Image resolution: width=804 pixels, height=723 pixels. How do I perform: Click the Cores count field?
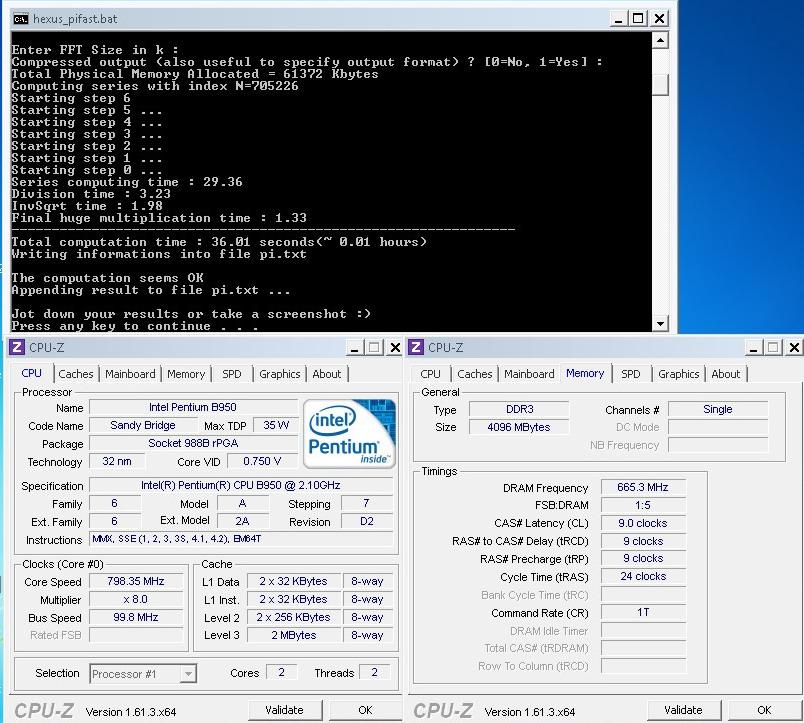coord(282,673)
